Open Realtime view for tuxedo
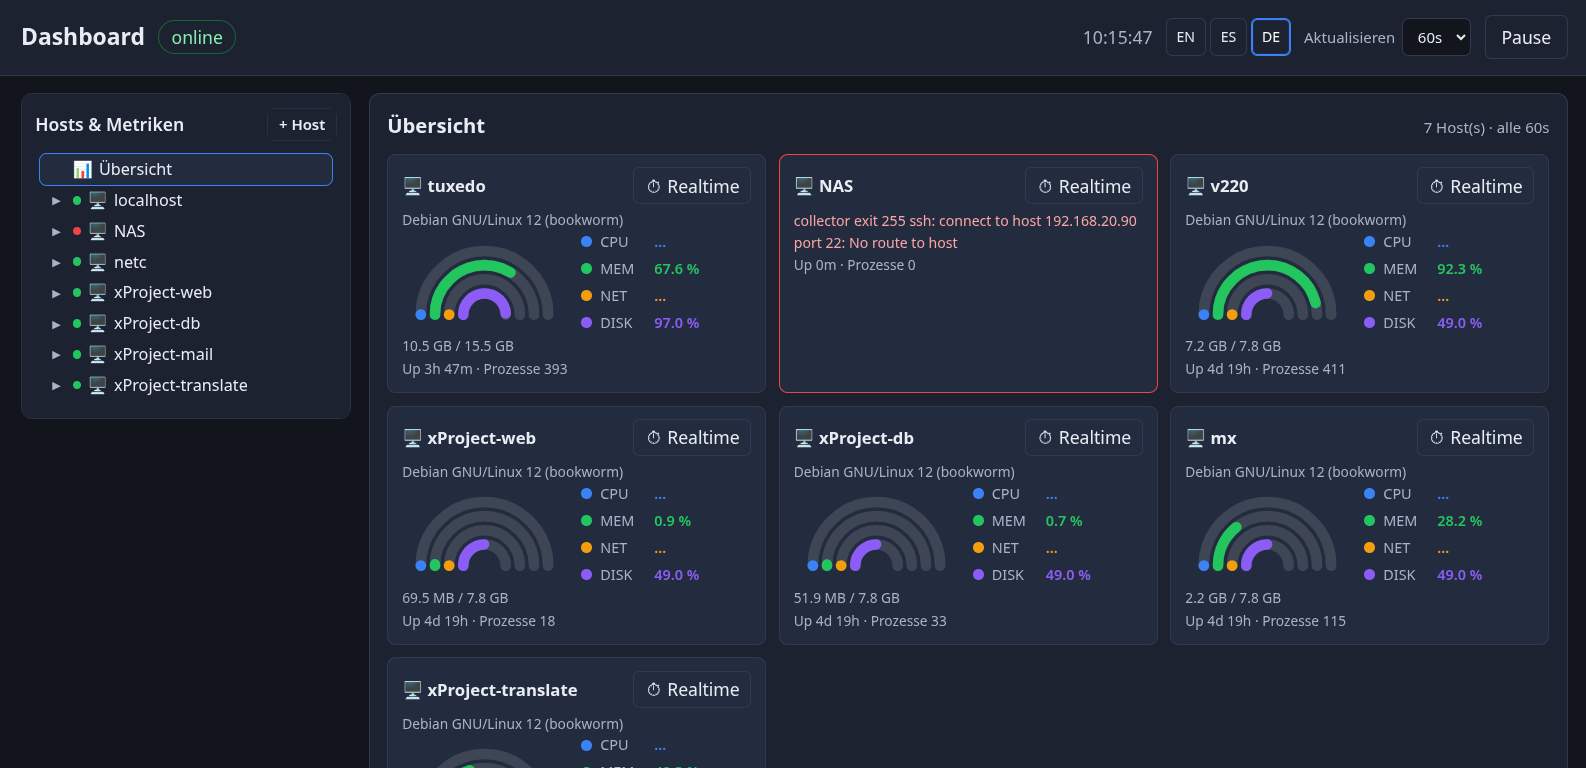 692,186
